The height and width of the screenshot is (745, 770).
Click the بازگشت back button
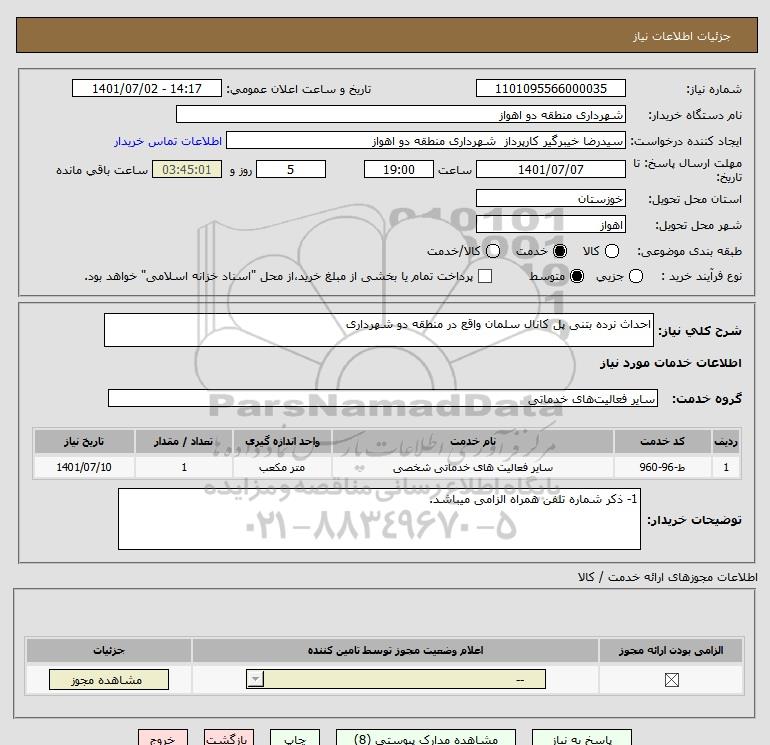click(x=229, y=739)
